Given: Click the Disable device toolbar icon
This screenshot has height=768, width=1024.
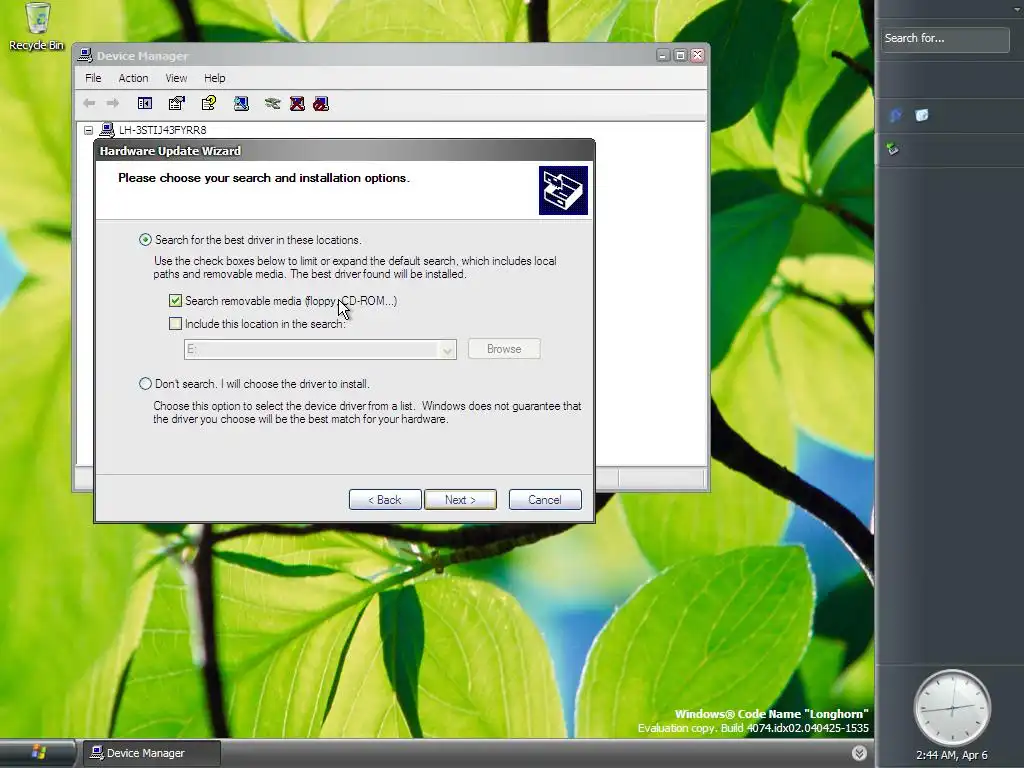Looking at the screenshot, I should pos(321,103).
